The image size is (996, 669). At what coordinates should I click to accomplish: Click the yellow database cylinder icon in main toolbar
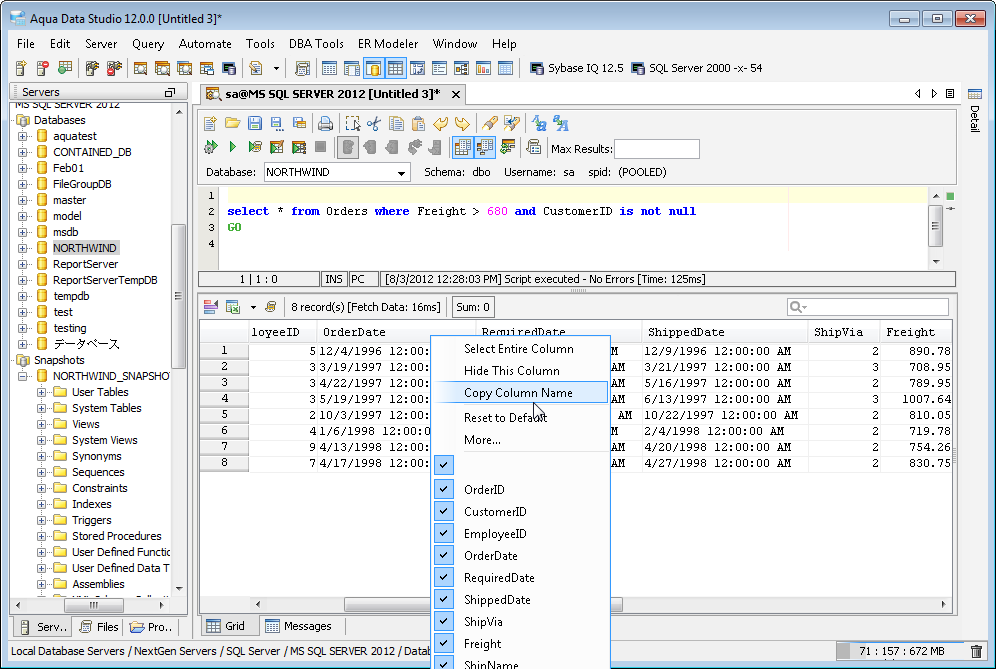pyautogui.click(x=374, y=68)
